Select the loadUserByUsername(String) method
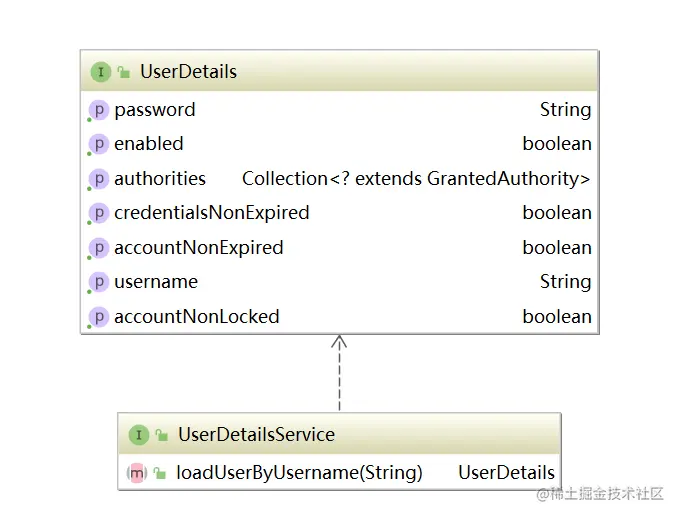 (x=299, y=473)
